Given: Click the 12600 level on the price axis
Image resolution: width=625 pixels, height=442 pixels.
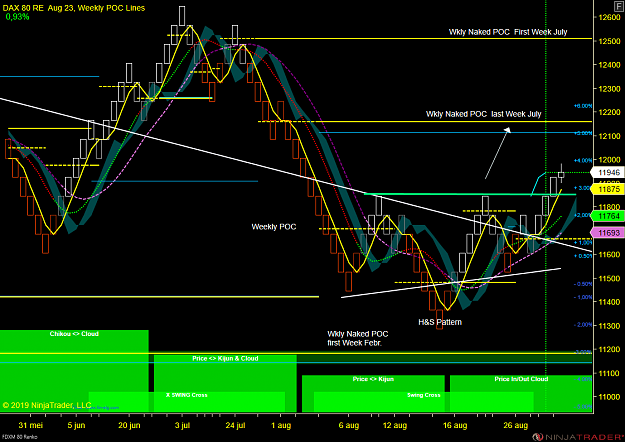Looking at the screenshot, I should click(609, 17).
